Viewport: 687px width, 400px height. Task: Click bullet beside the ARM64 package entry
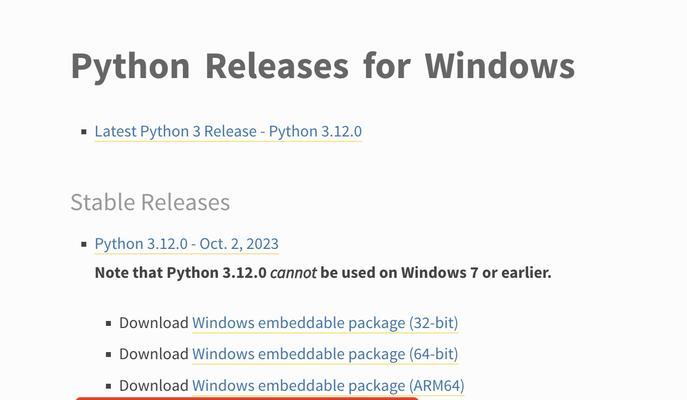coord(109,386)
